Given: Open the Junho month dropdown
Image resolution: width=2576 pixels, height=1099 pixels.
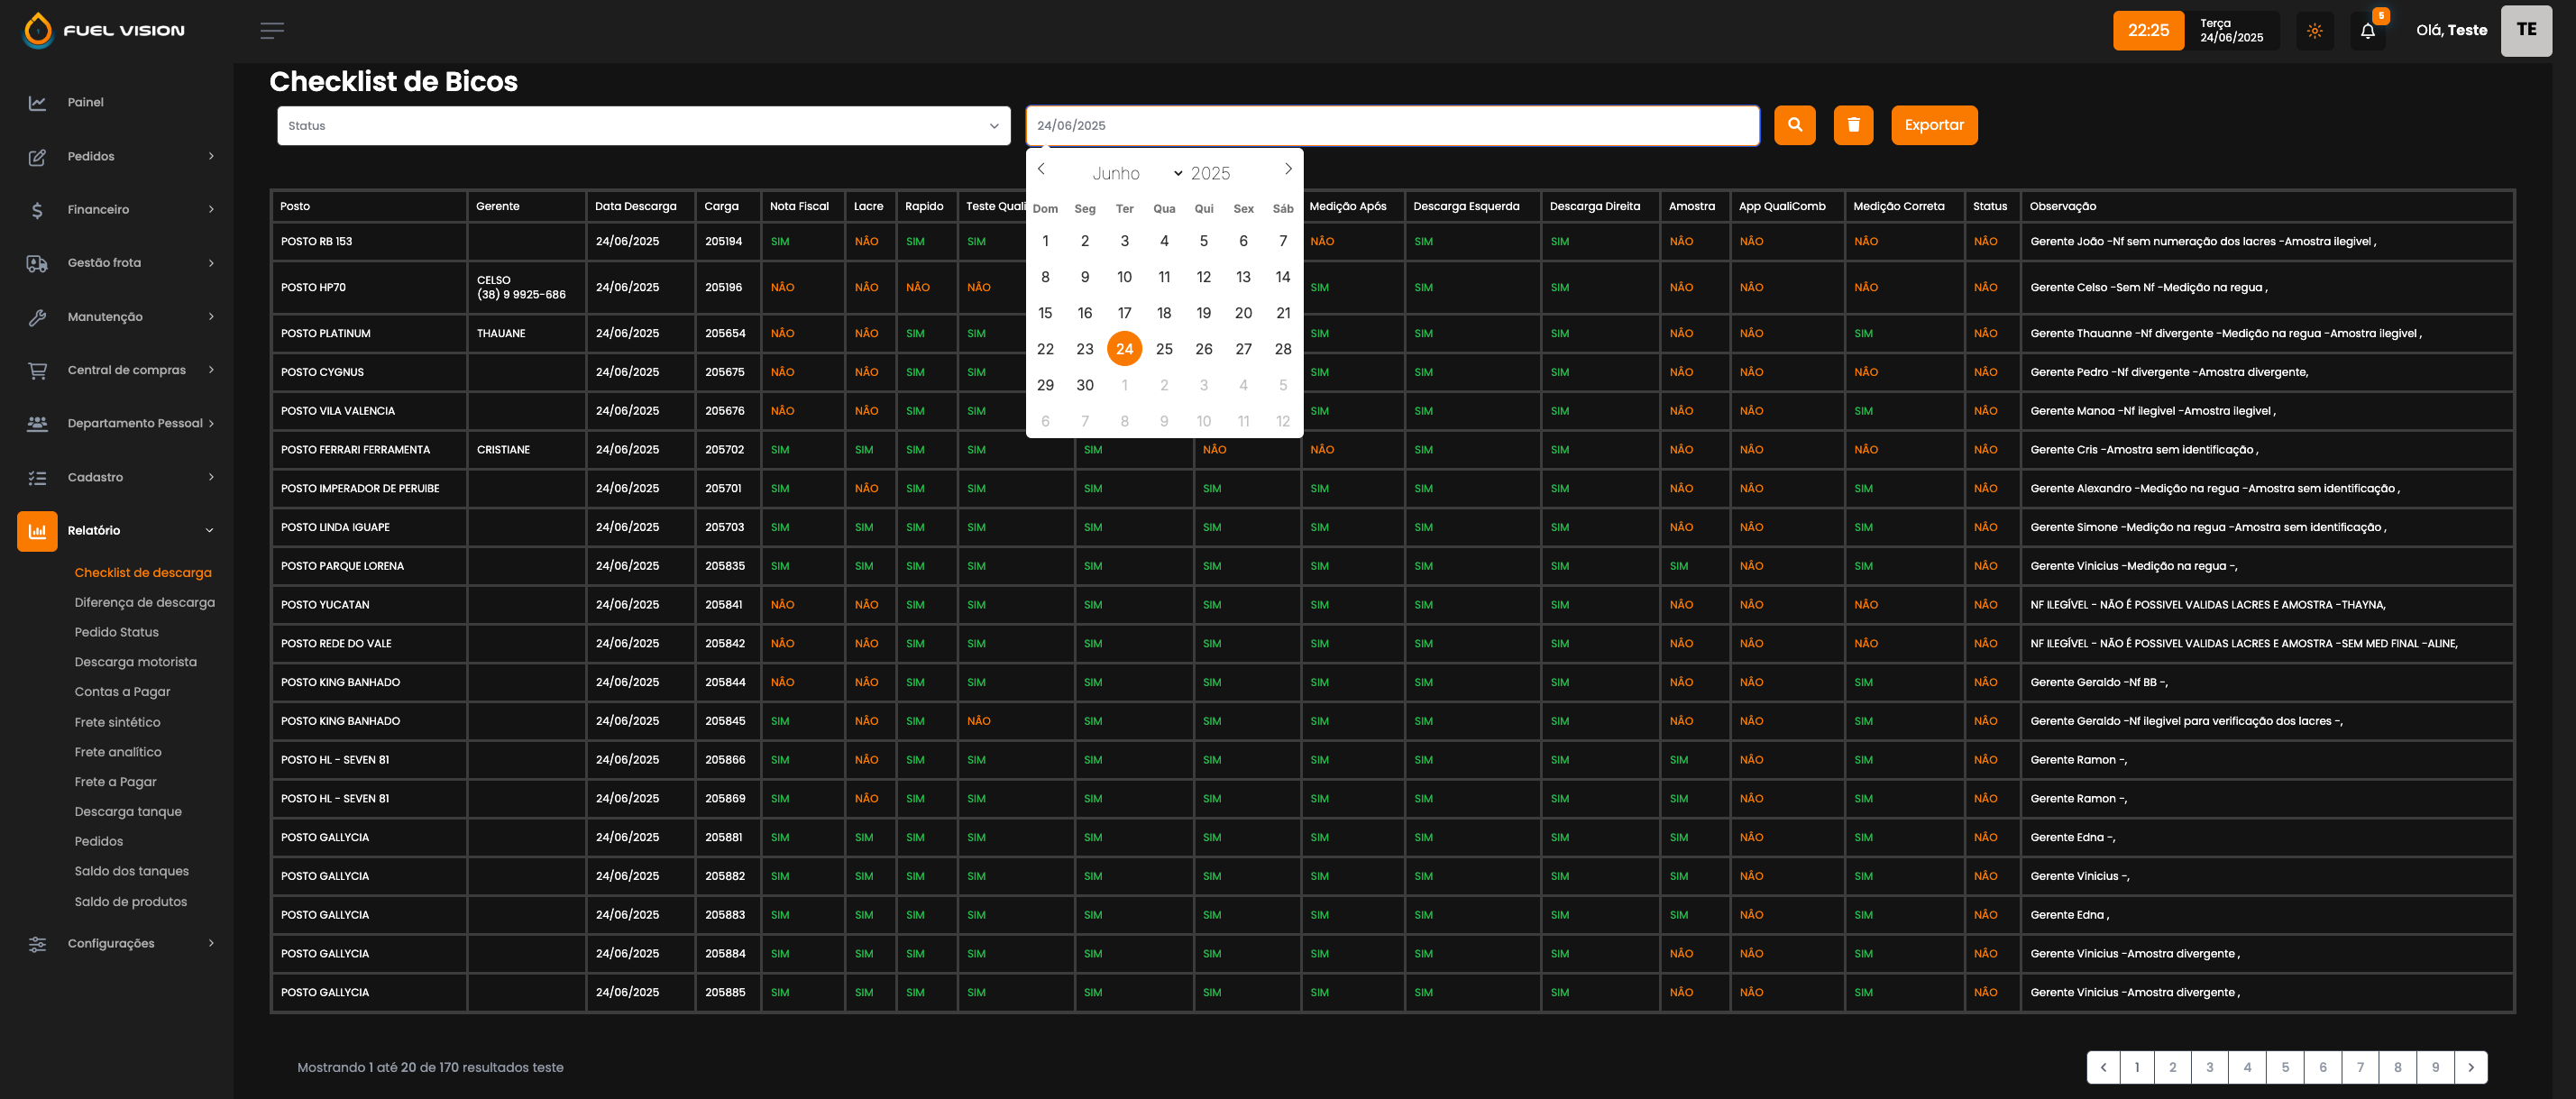Looking at the screenshot, I should [x=1136, y=174].
